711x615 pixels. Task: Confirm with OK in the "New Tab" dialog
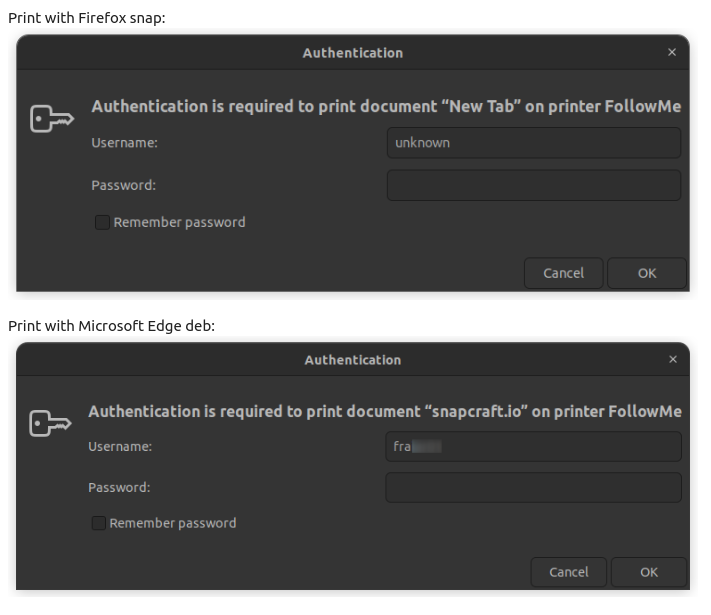tap(647, 273)
